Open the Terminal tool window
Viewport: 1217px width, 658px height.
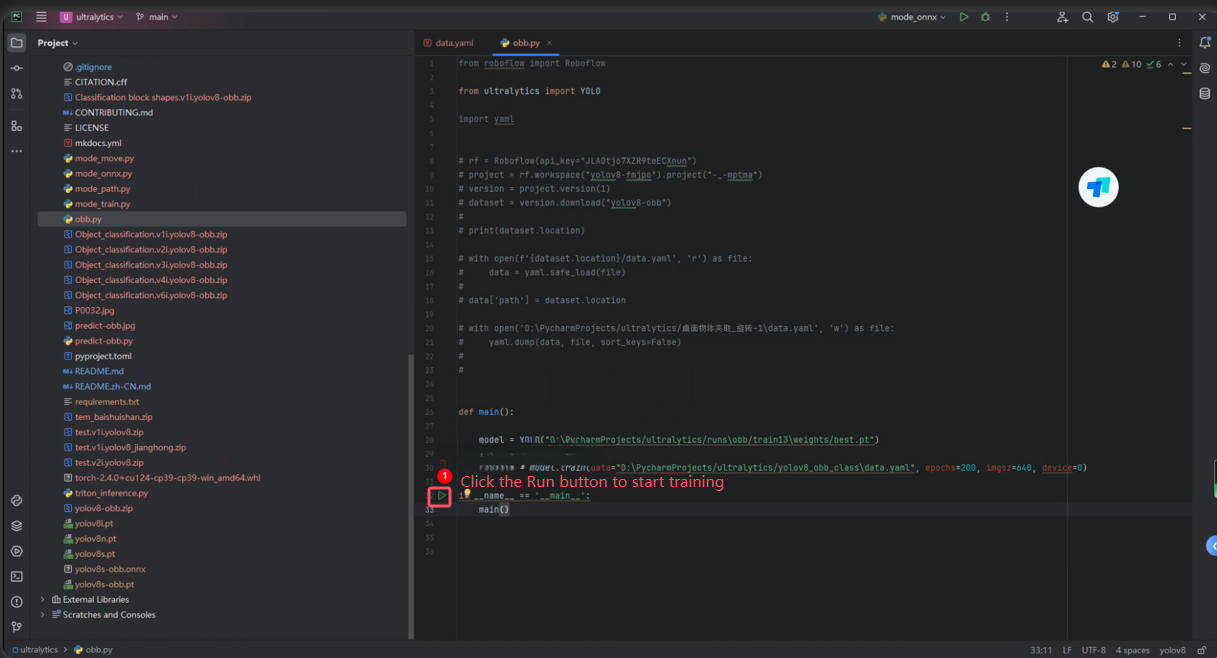17,577
